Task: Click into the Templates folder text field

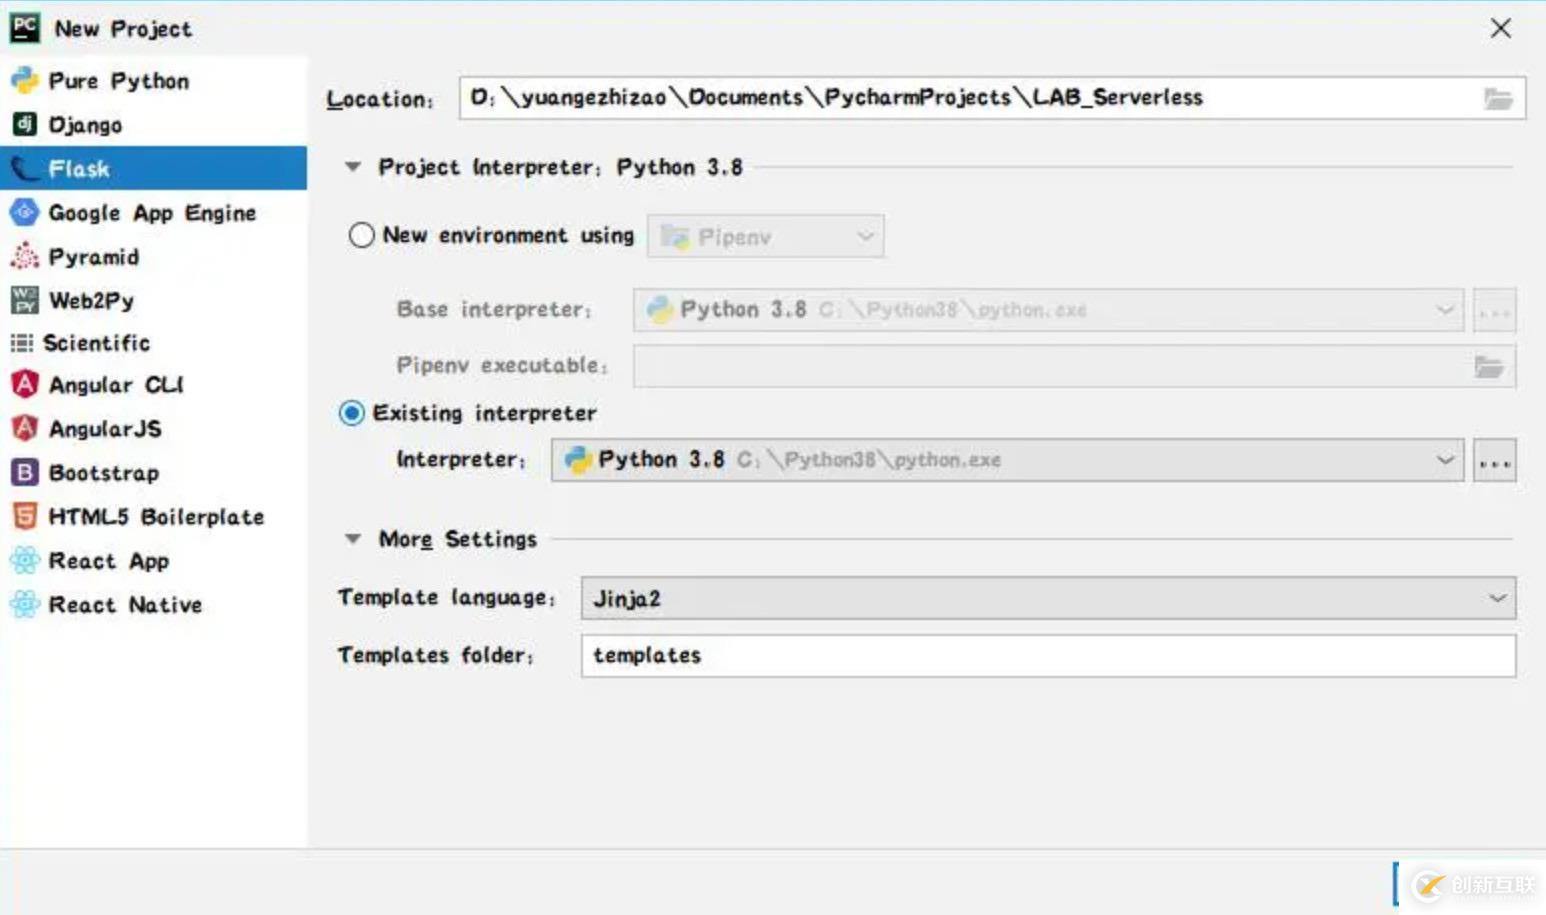Action: pyautogui.click(x=1047, y=656)
